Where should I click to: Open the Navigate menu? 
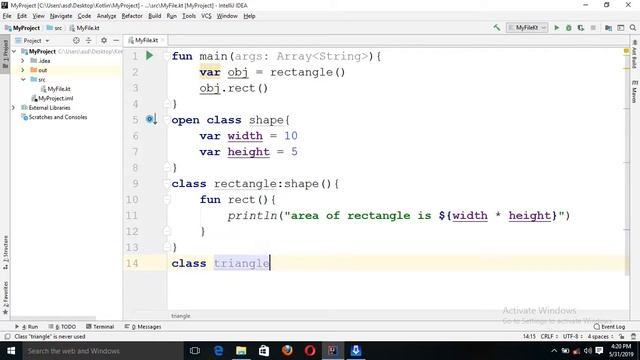[61, 16]
